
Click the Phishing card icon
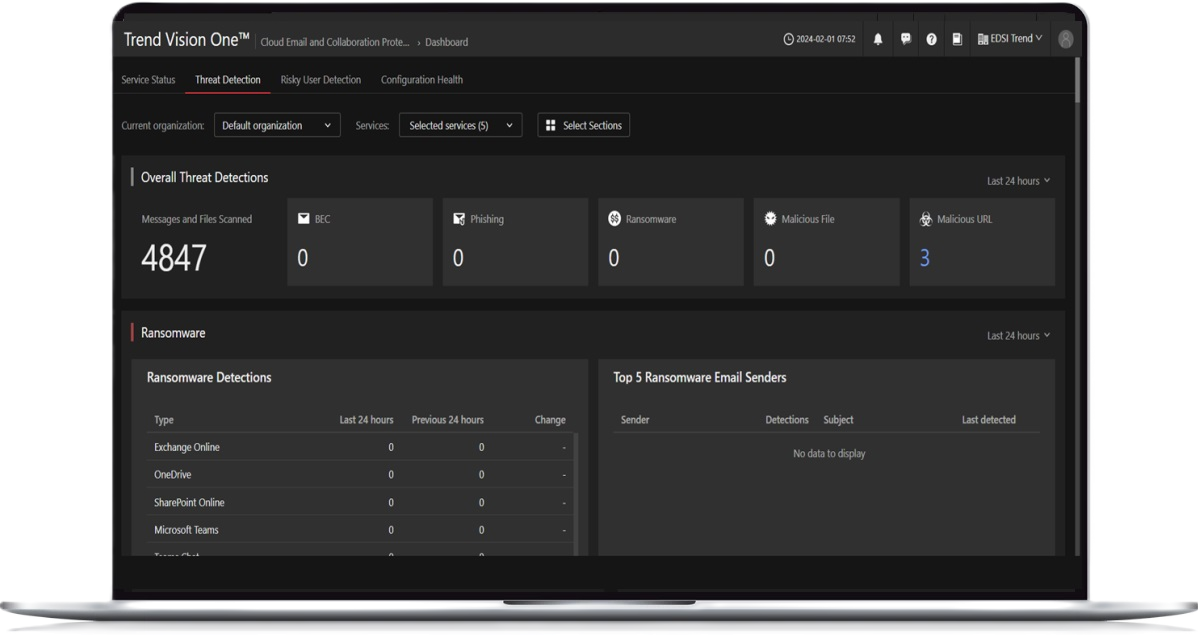point(459,218)
